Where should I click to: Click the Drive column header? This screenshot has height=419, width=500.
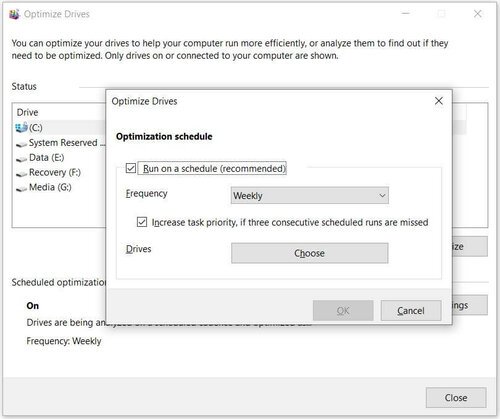click(27, 112)
